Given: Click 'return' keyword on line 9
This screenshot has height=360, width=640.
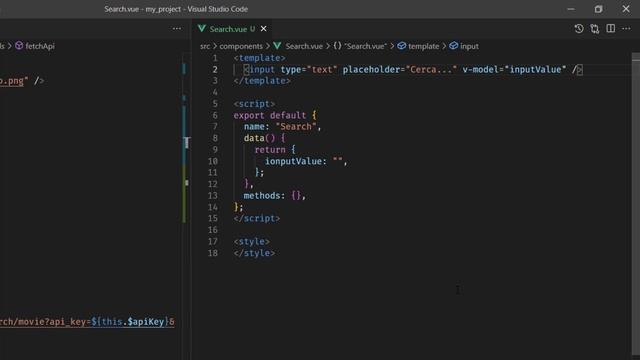Looking at the screenshot, I should pos(270,150).
